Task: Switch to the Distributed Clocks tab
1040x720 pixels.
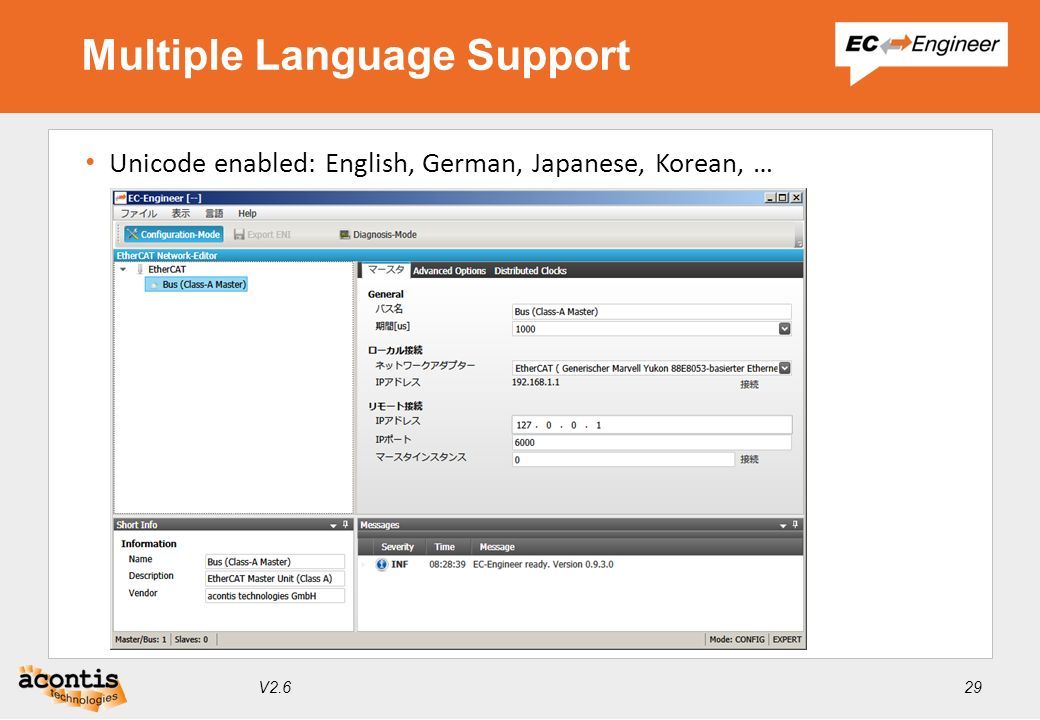Action: [530, 270]
